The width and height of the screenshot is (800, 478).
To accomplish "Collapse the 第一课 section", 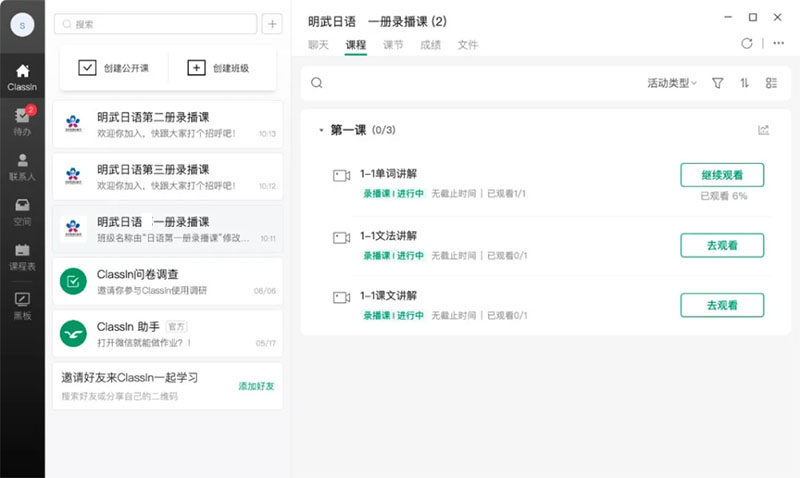I will (x=321, y=131).
